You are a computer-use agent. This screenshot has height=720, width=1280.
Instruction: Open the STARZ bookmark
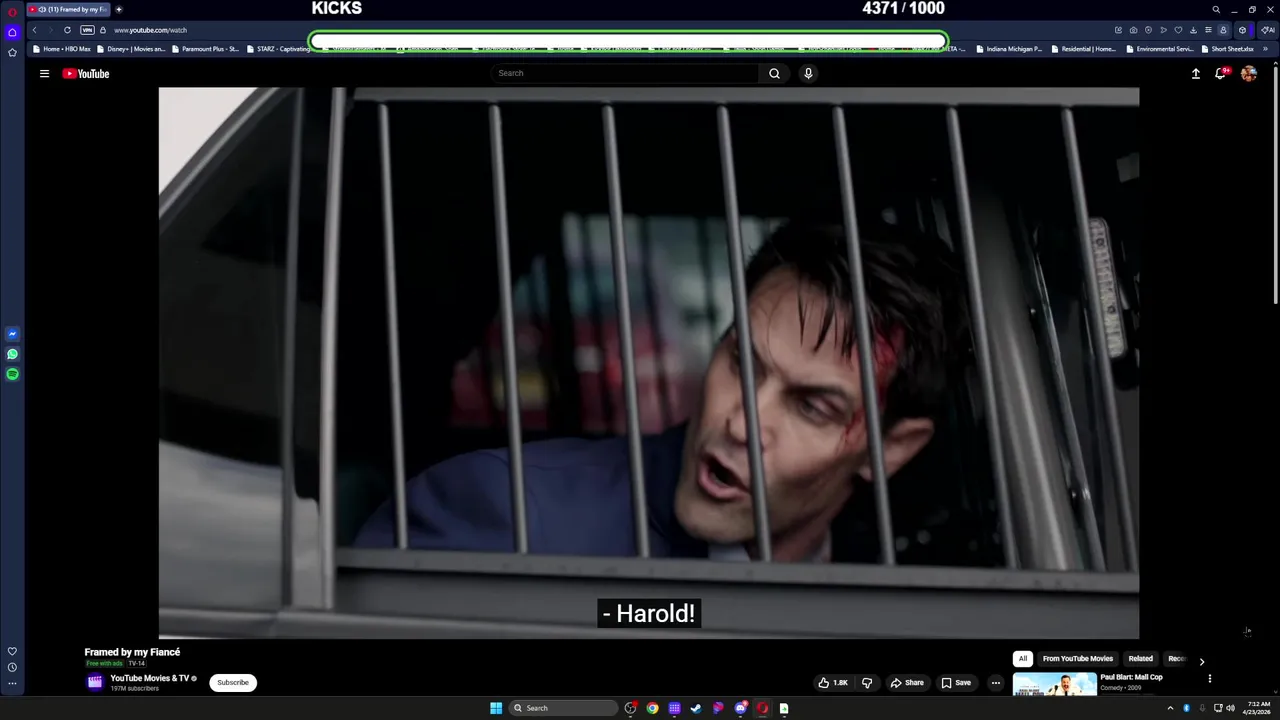(278, 48)
